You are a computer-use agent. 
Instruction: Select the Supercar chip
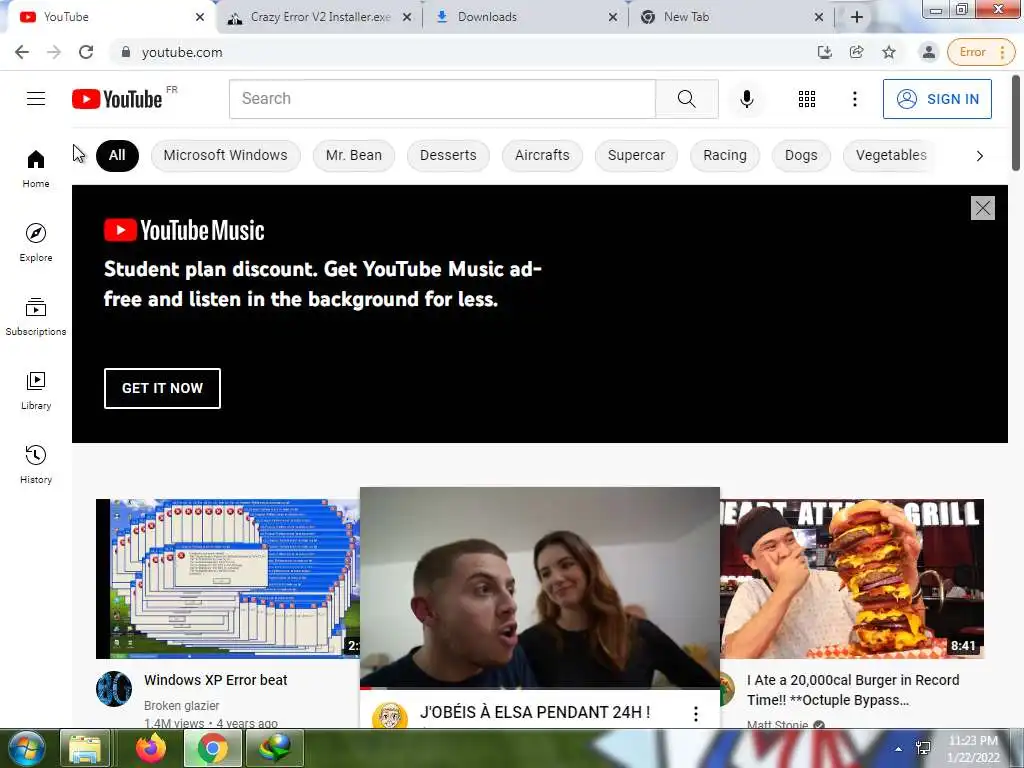tap(636, 155)
